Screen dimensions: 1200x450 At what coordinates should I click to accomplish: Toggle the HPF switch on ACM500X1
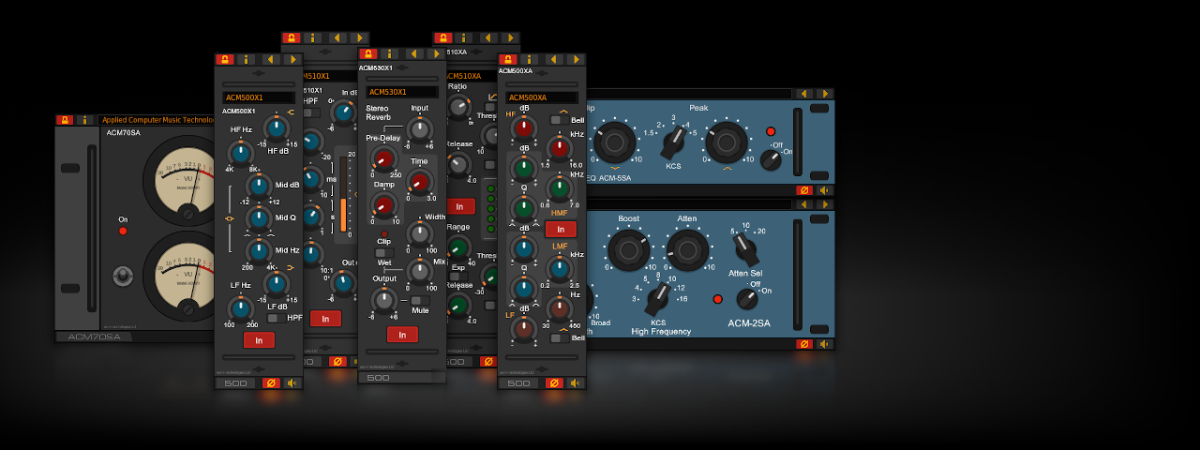coord(274,318)
